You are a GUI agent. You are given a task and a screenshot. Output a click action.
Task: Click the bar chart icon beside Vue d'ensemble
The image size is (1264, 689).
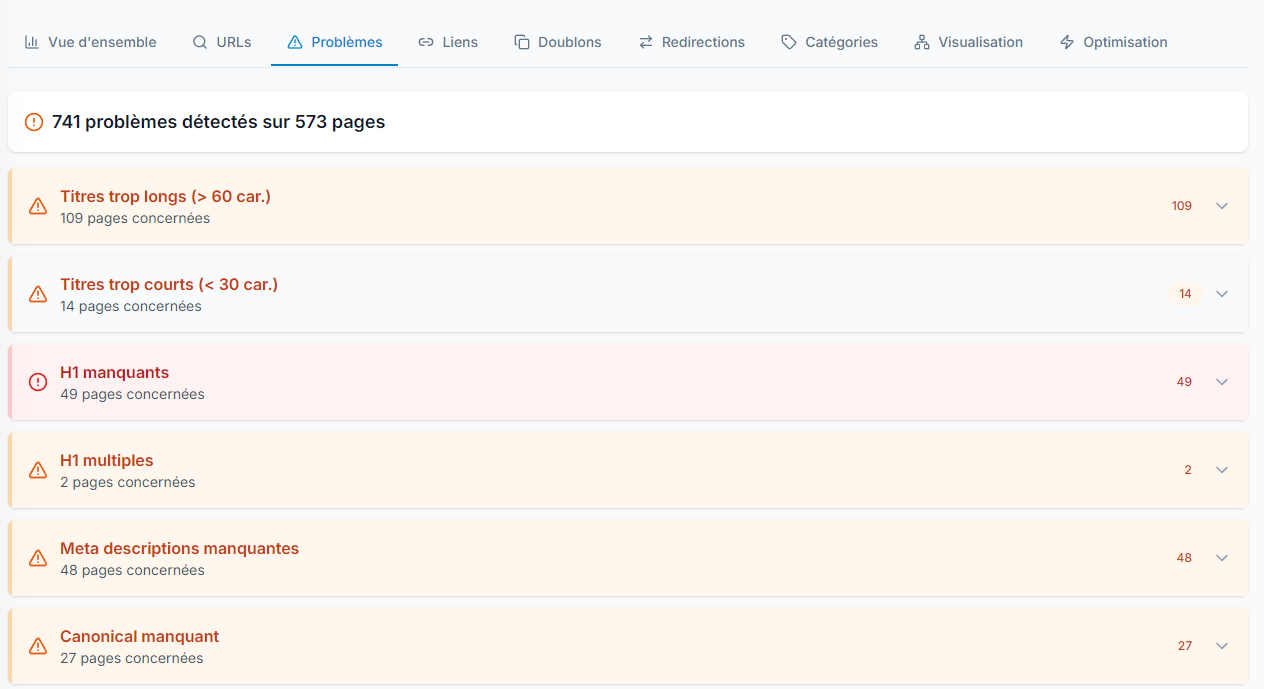32,42
